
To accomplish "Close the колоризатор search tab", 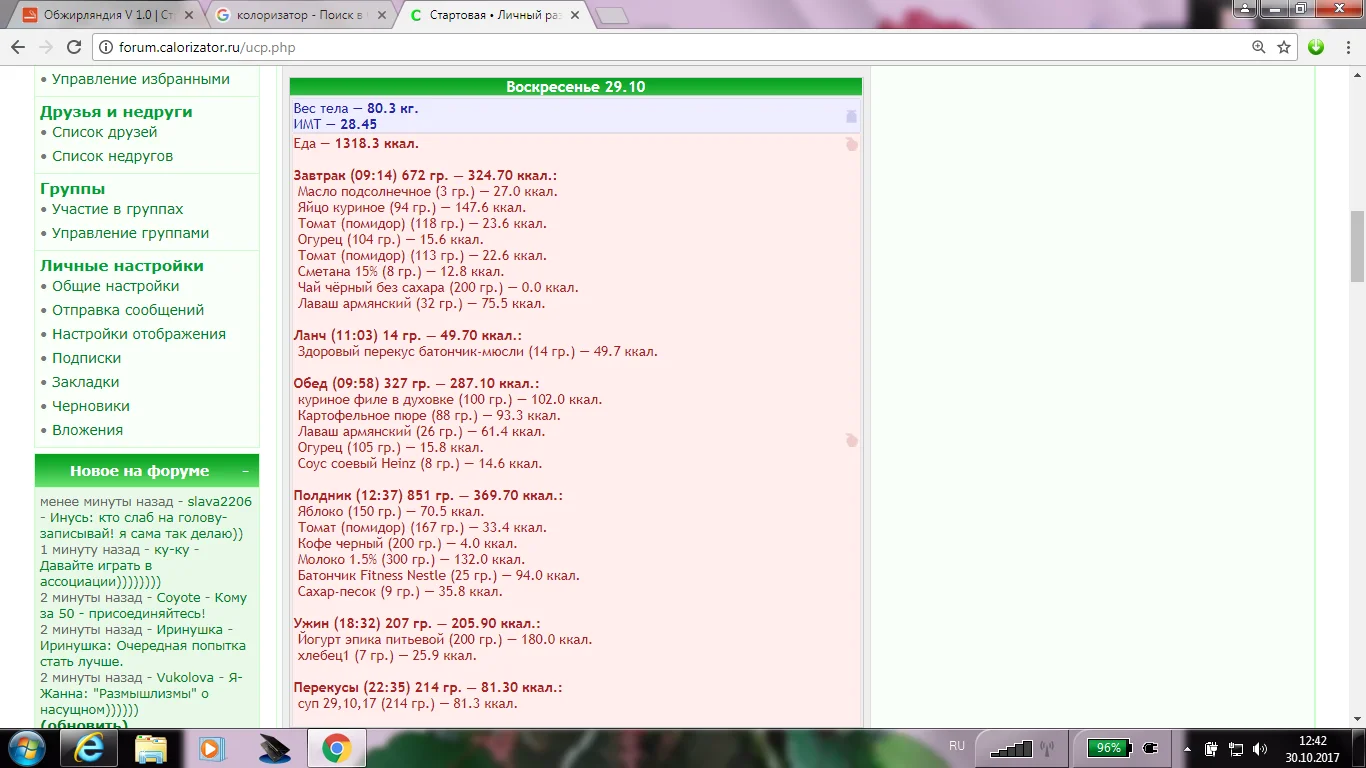I will [381, 15].
